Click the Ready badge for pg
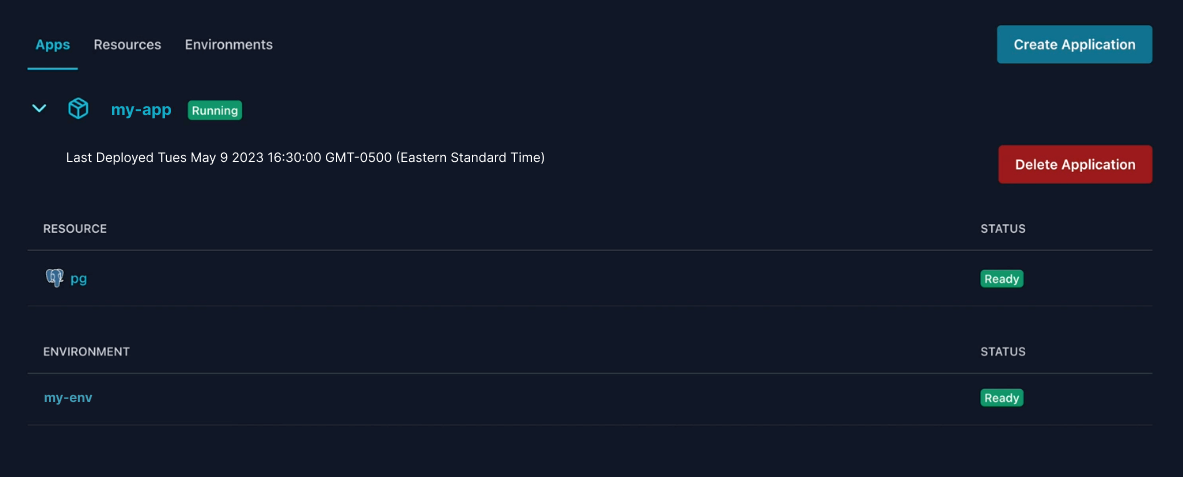1183x477 pixels. click(x=1001, y=279)
